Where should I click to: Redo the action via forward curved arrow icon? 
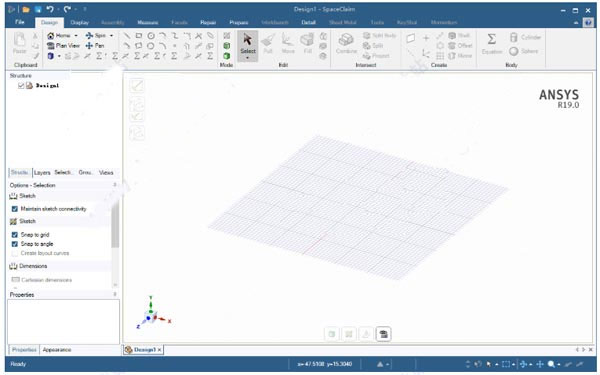tap(67, 9)
